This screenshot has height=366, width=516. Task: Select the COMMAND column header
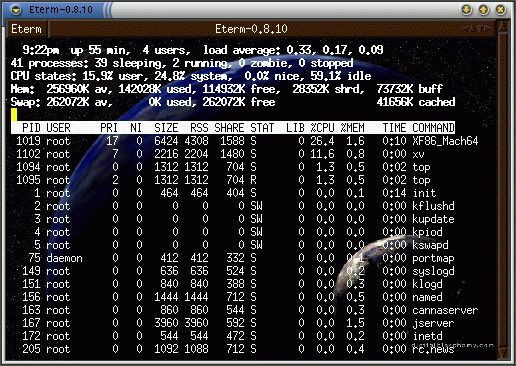click(433, 128)
